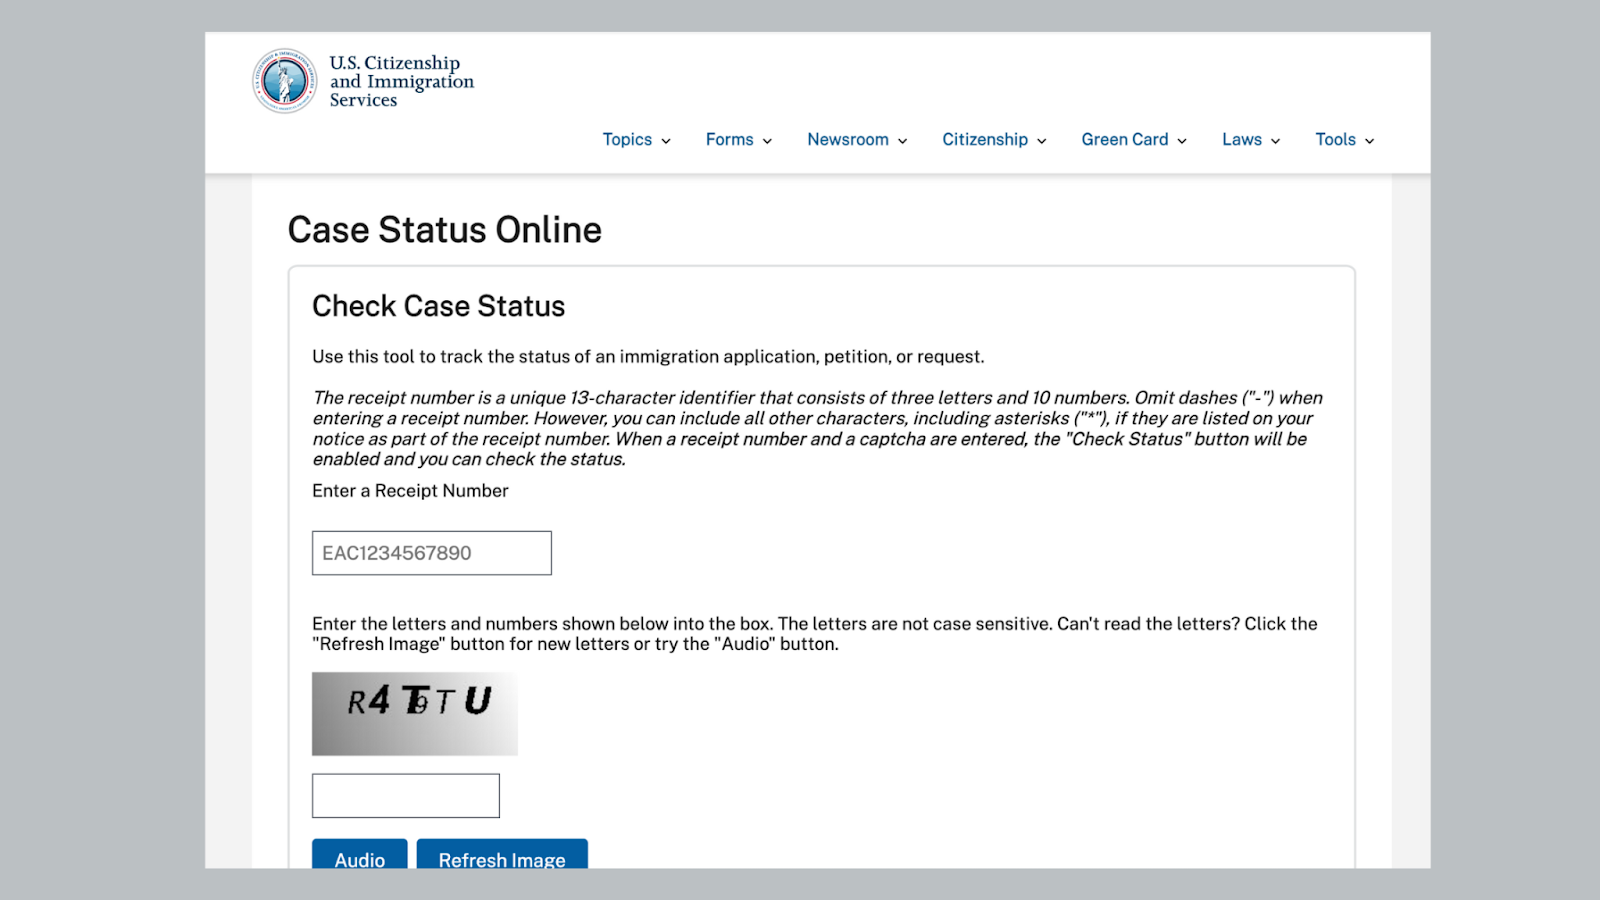This screenshot has width=1600, height=900.
Task: Click the Enter a Receipt Number label
Action: (x=410, y=491)
